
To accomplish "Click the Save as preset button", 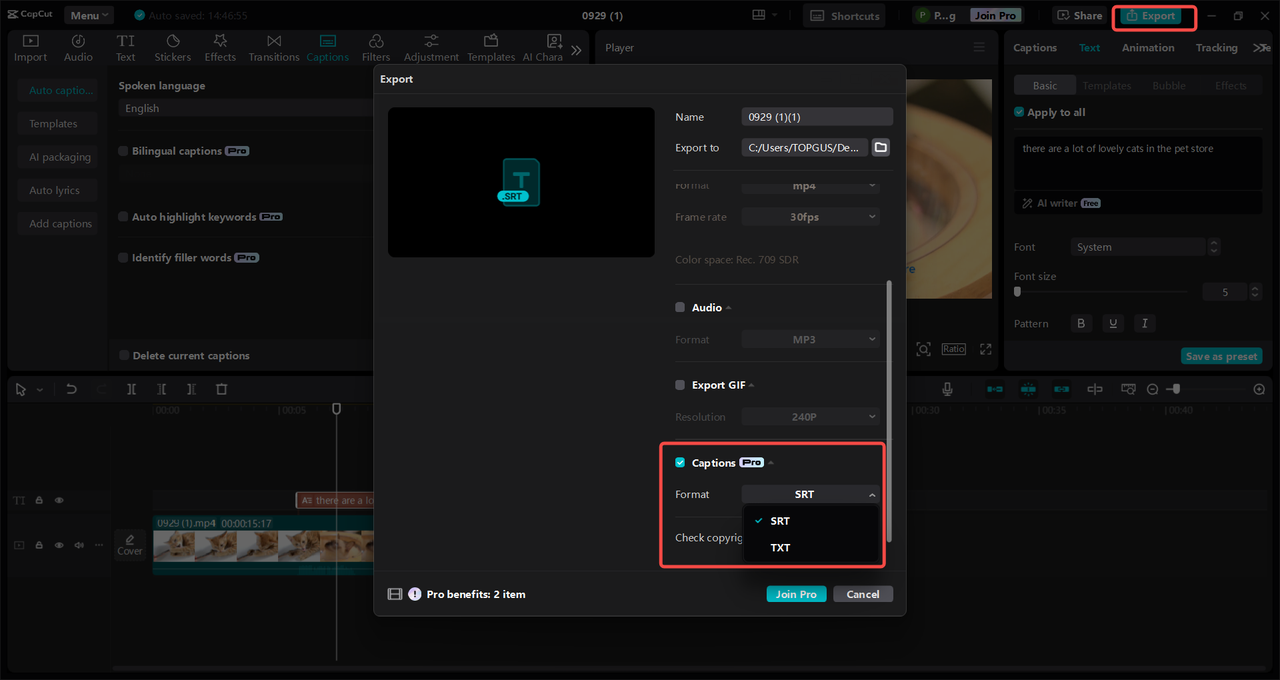I will 1221,356.
